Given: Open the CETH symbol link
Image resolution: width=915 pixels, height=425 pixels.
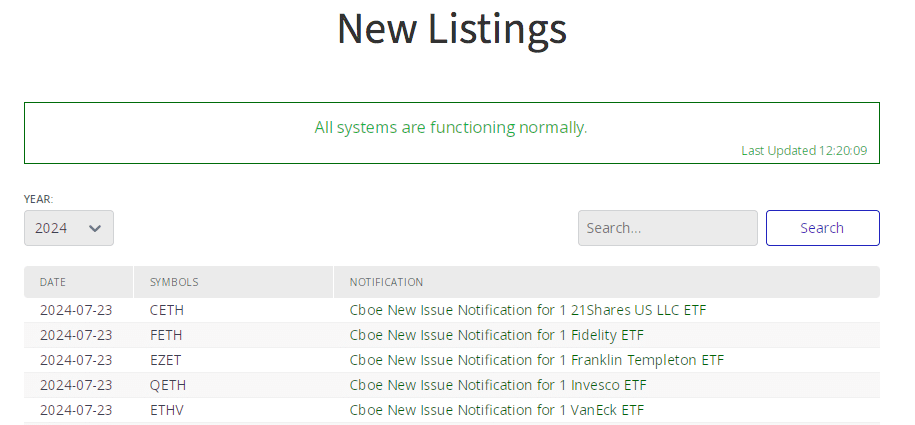Looking at the screenshot, I should pos(167,310).
